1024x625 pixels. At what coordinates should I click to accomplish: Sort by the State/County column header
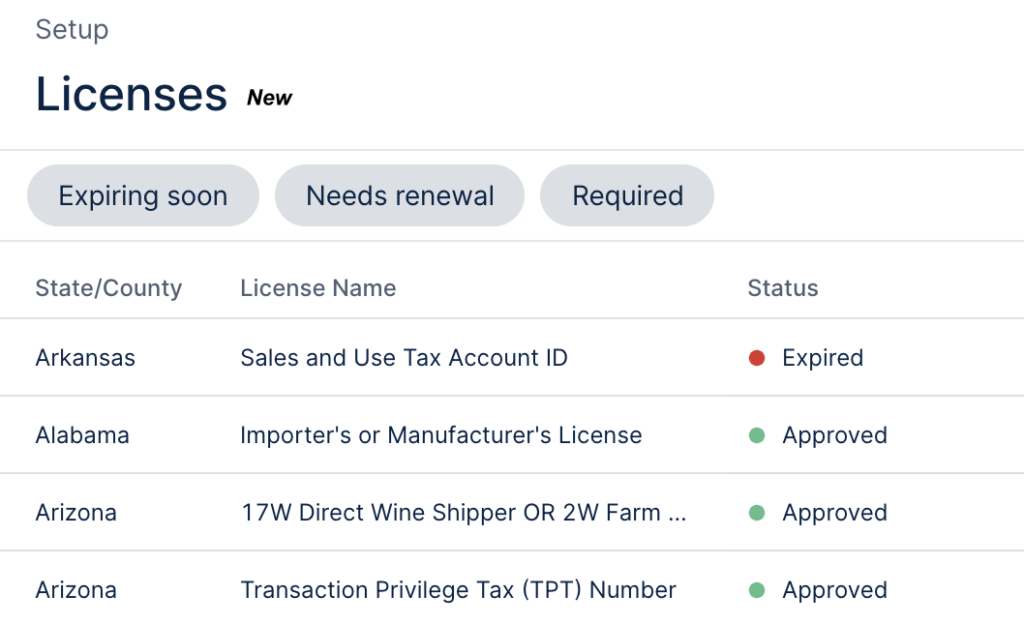pyautogui.click(x=108, y=289)
